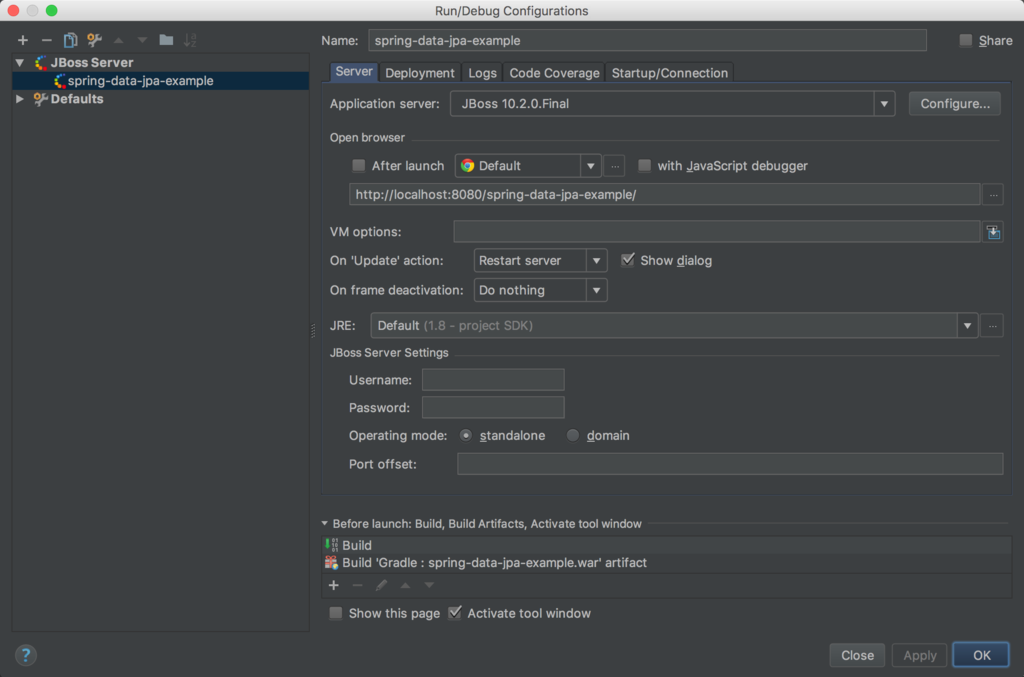Switch to Logs tab
The width and height of the screenshot is (1024, 677).
coord(482,72)
